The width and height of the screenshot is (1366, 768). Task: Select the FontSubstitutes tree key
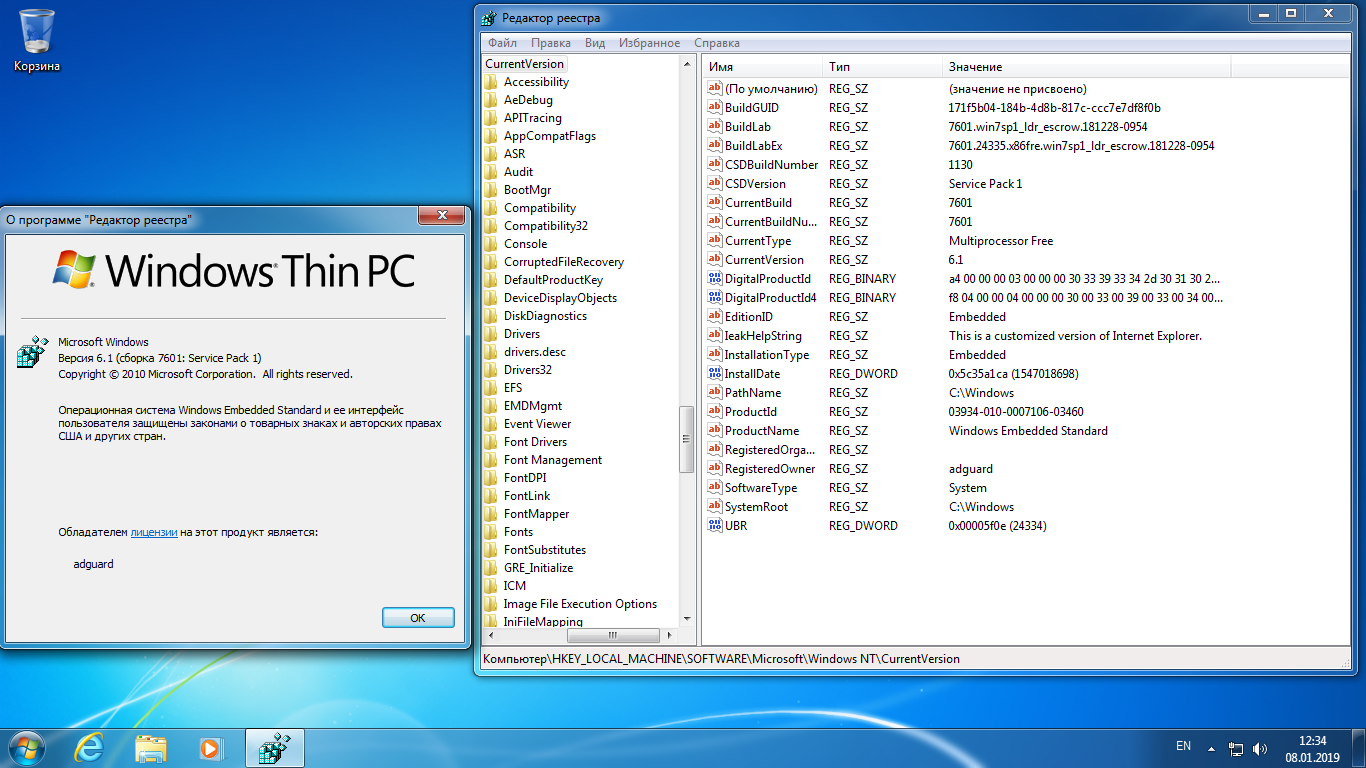click(545, 550)
